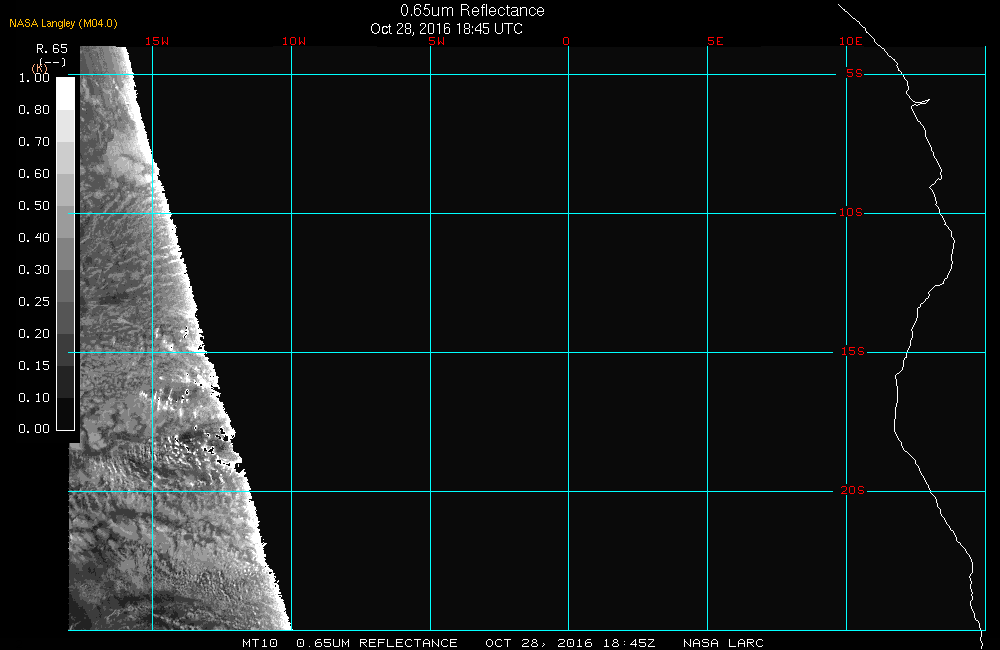
Task: Click the R.65 colorbar heading
Action: point(51,49)
